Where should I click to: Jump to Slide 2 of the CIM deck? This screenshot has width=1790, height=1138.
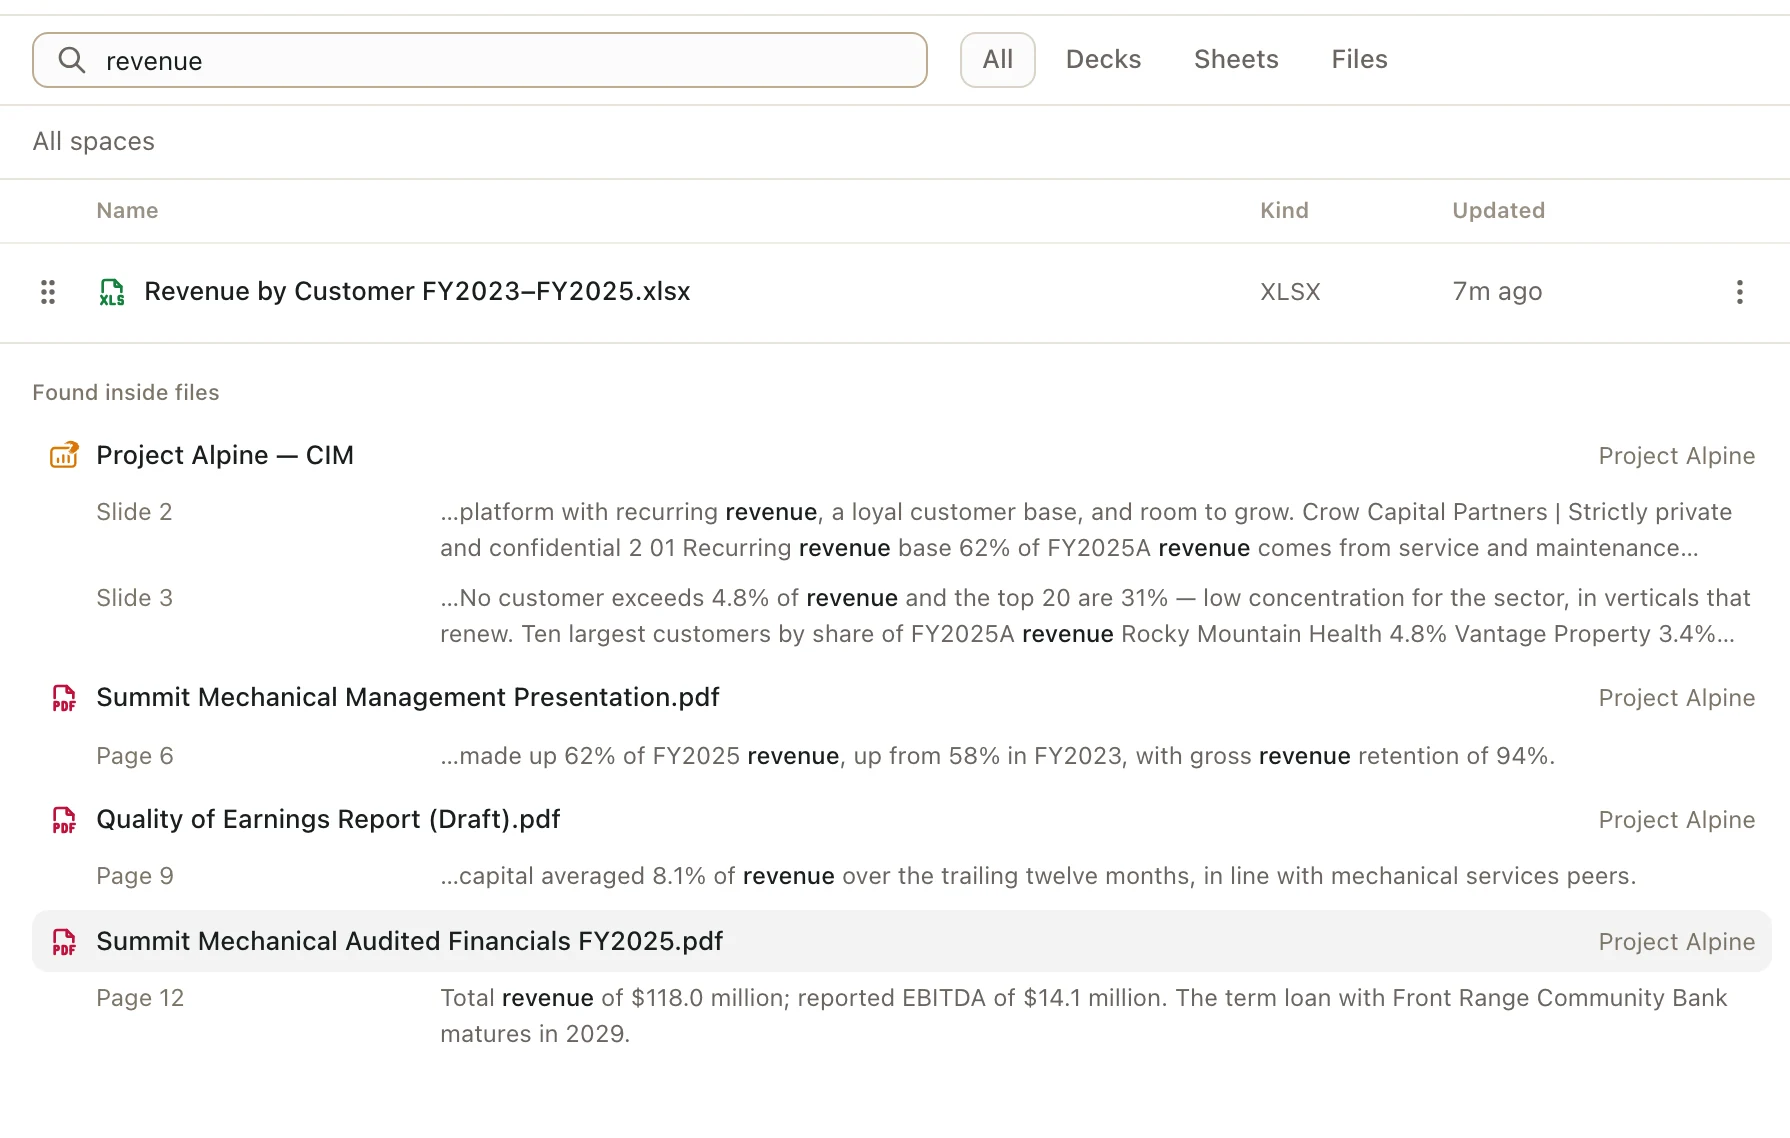[134, 512]
